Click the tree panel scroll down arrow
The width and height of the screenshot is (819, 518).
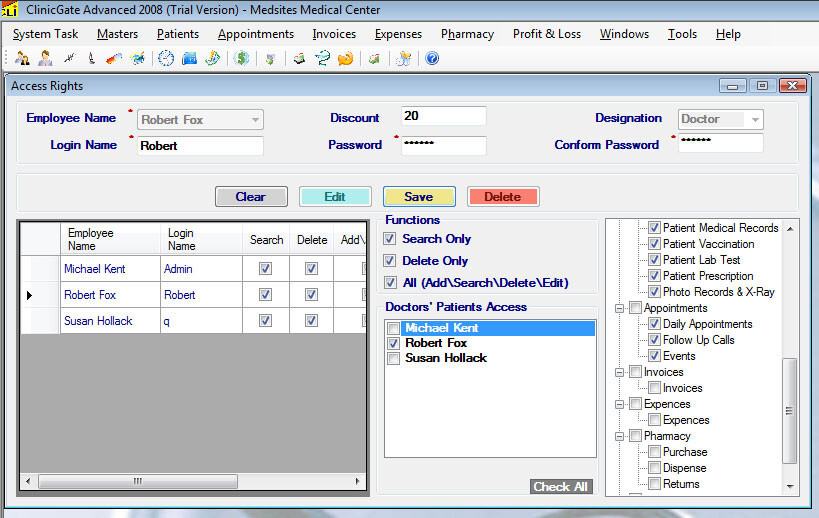790,486
